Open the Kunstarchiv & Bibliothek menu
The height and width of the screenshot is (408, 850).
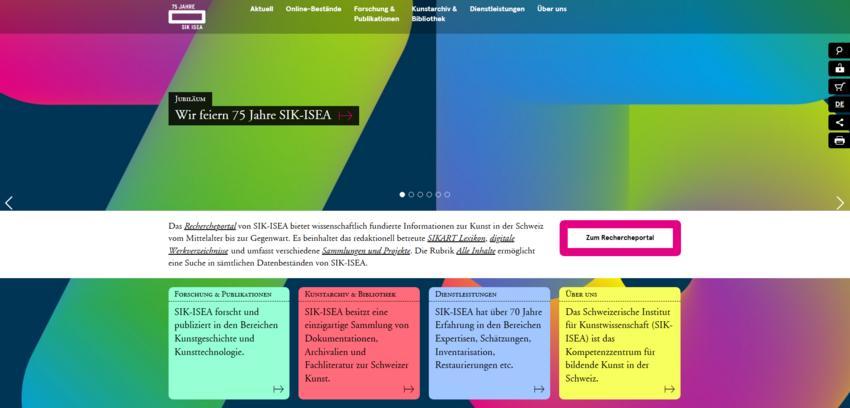click(434, 14)
